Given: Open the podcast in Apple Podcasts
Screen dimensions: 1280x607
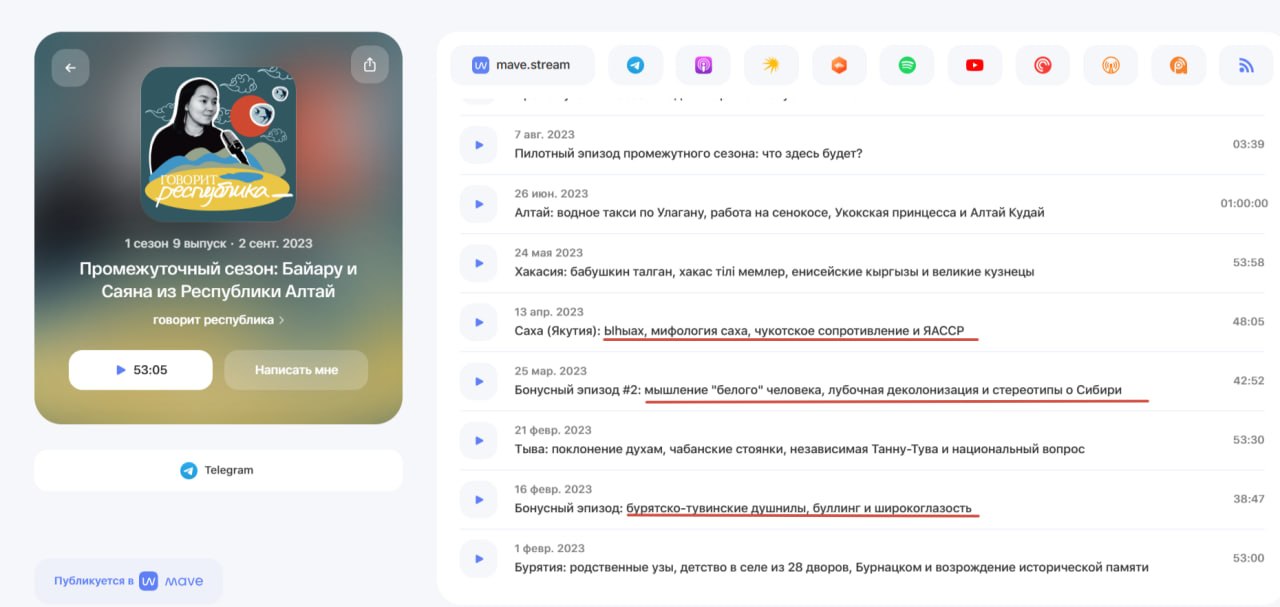Looking at the screenshot, I should pyautogui.click(x=703, y=63).
